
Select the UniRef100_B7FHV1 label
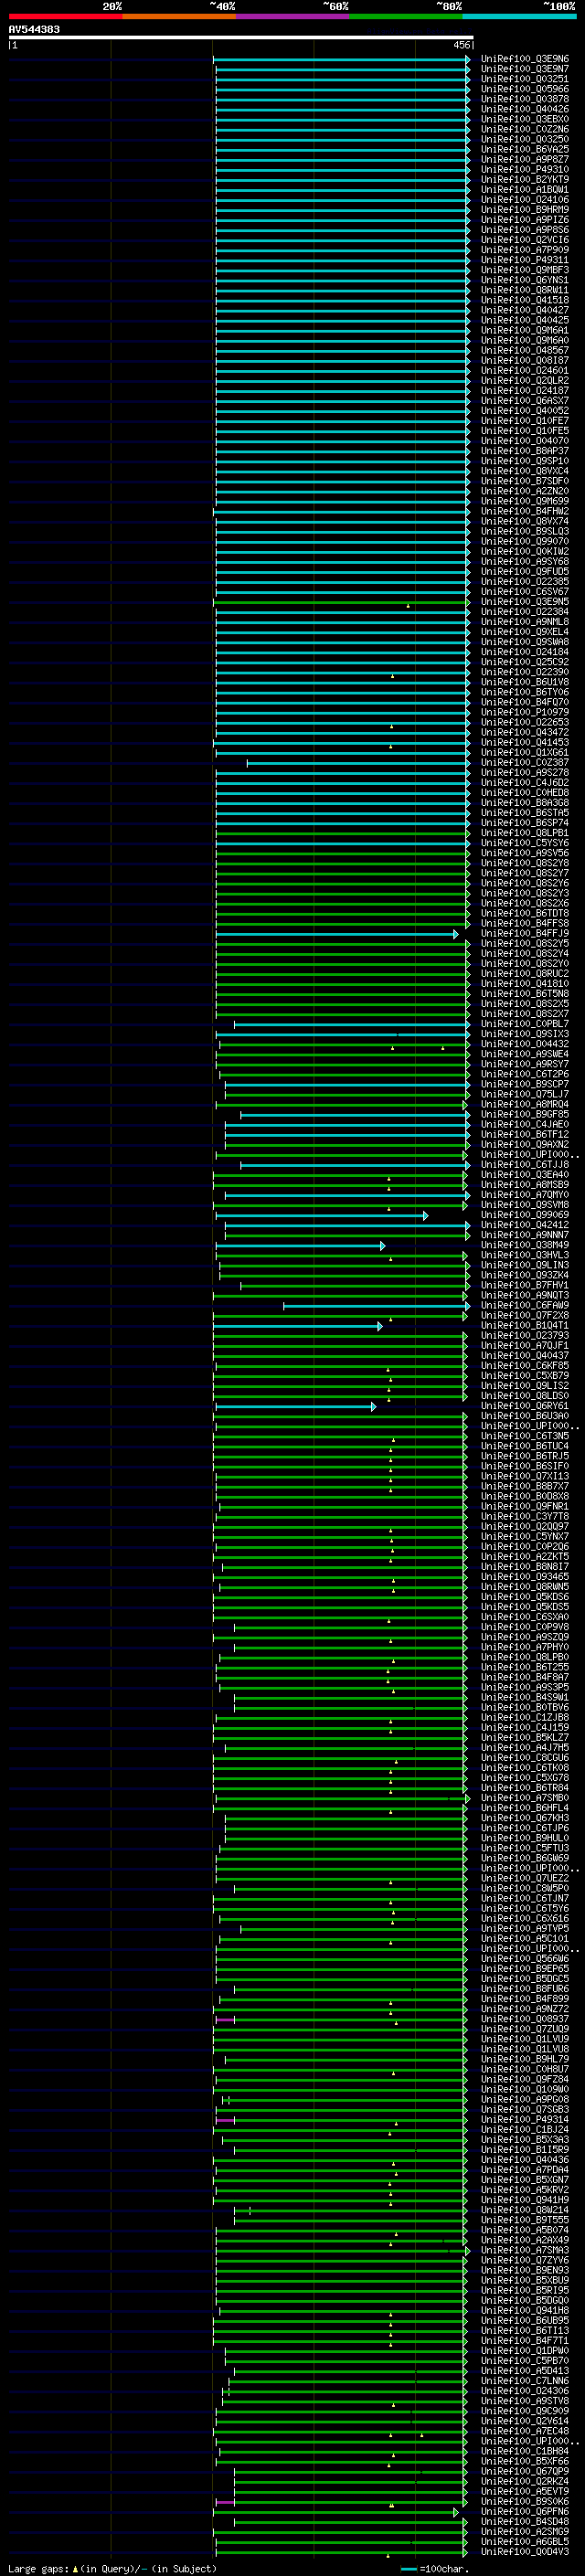(524, 1285)
